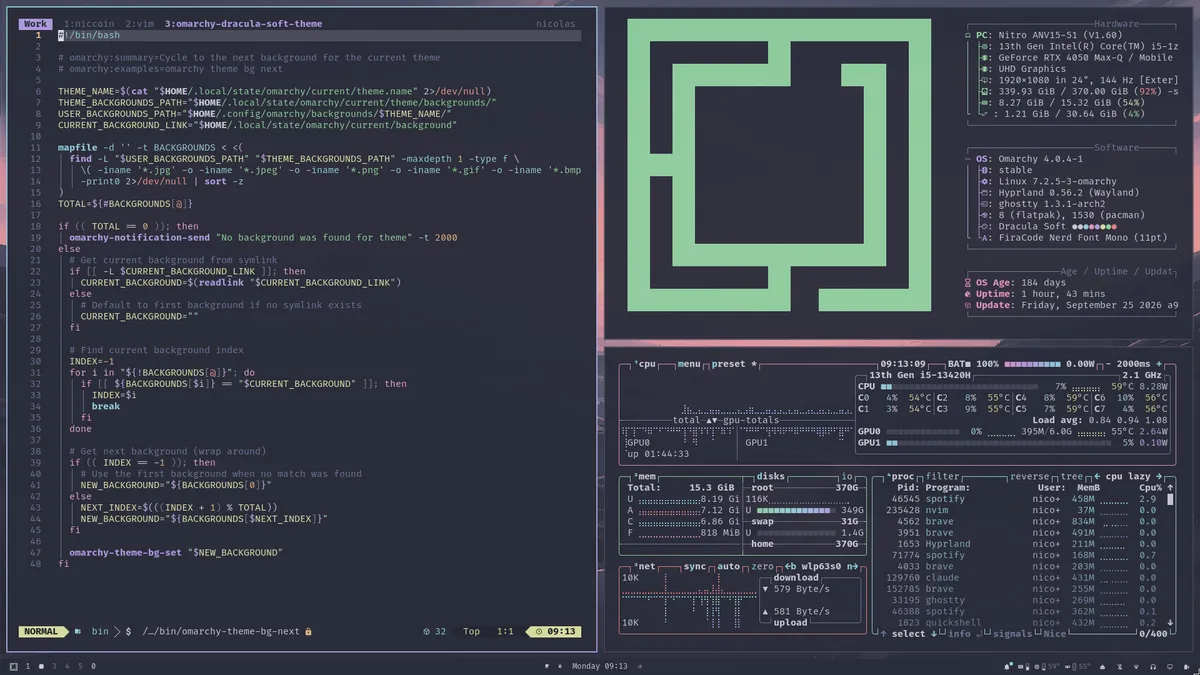1200x675 pixels.
Task: Open the launcher icon at bottom-left corner
Action: (13, 666)
